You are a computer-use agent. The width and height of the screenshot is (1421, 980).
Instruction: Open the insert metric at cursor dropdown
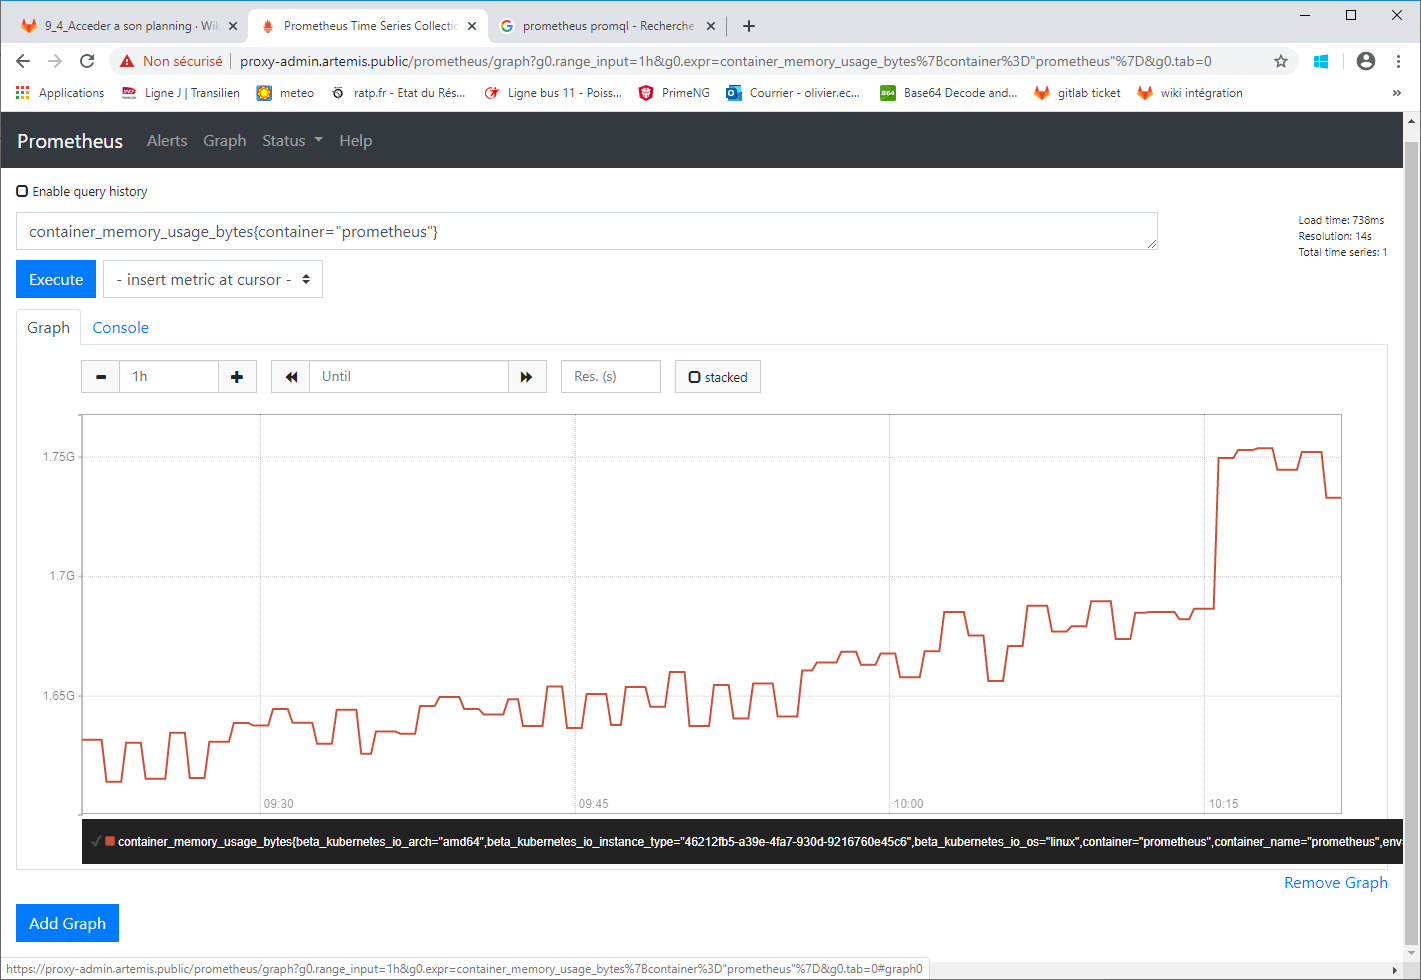tap(212, 279)
